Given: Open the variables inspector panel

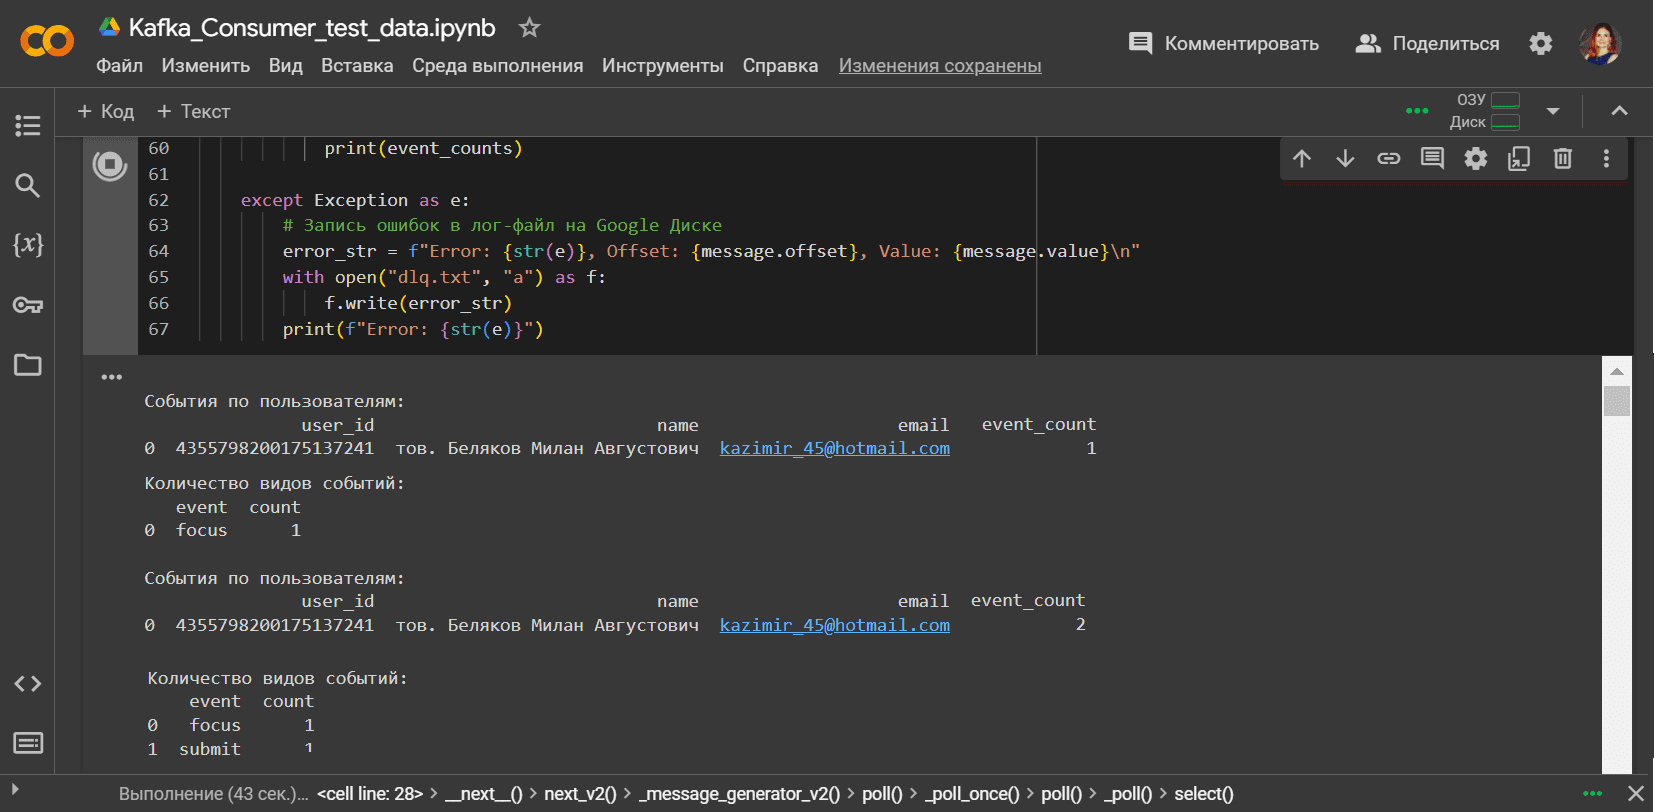Looking at the screenshot, I should tap(28, 245).
